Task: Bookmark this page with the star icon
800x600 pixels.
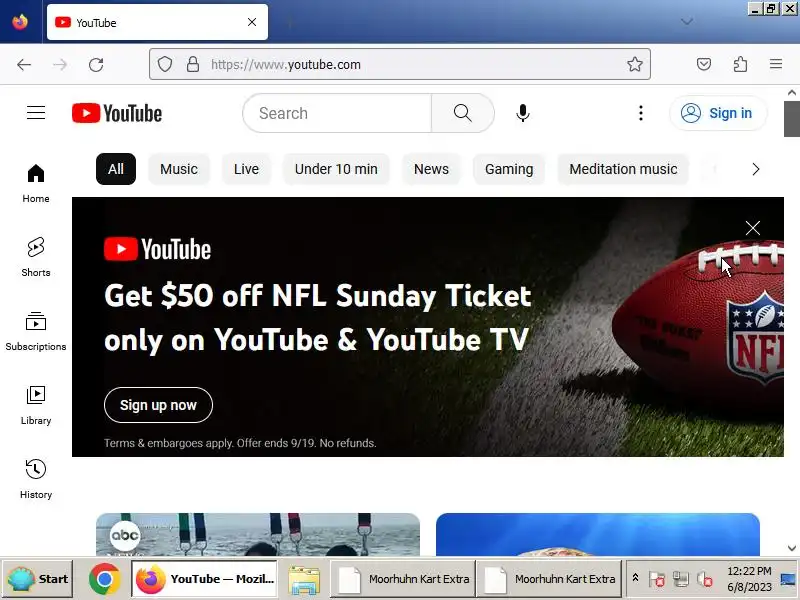Action: 635,64
